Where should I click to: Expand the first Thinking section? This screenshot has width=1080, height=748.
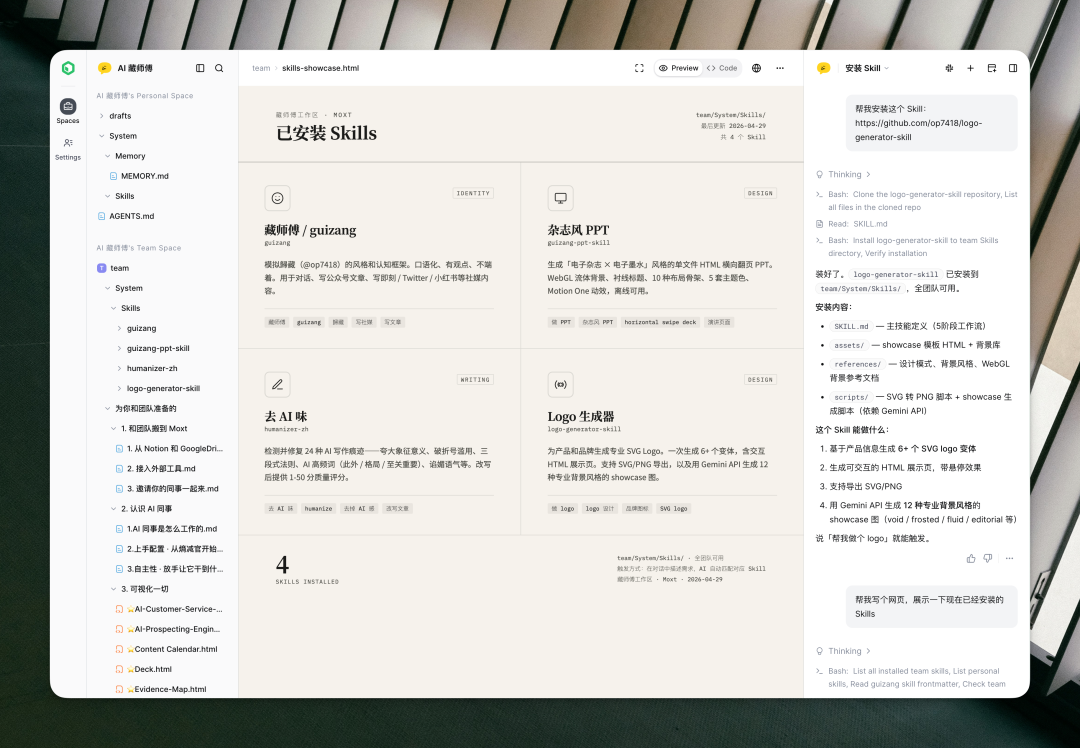pos(845,174)
